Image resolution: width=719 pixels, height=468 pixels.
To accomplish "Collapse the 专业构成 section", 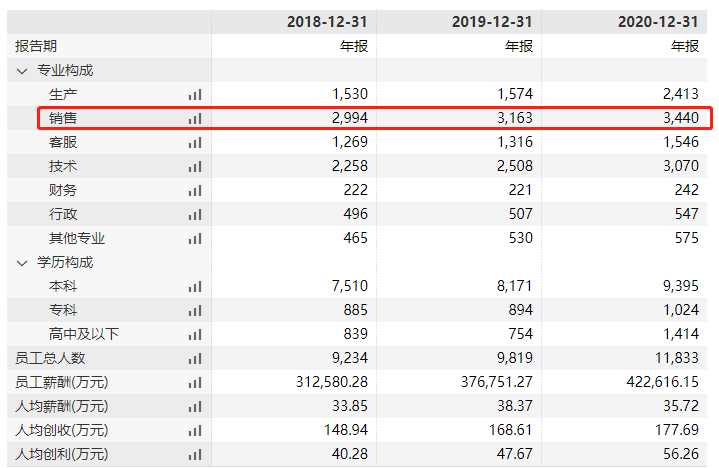I will [21, 70].
